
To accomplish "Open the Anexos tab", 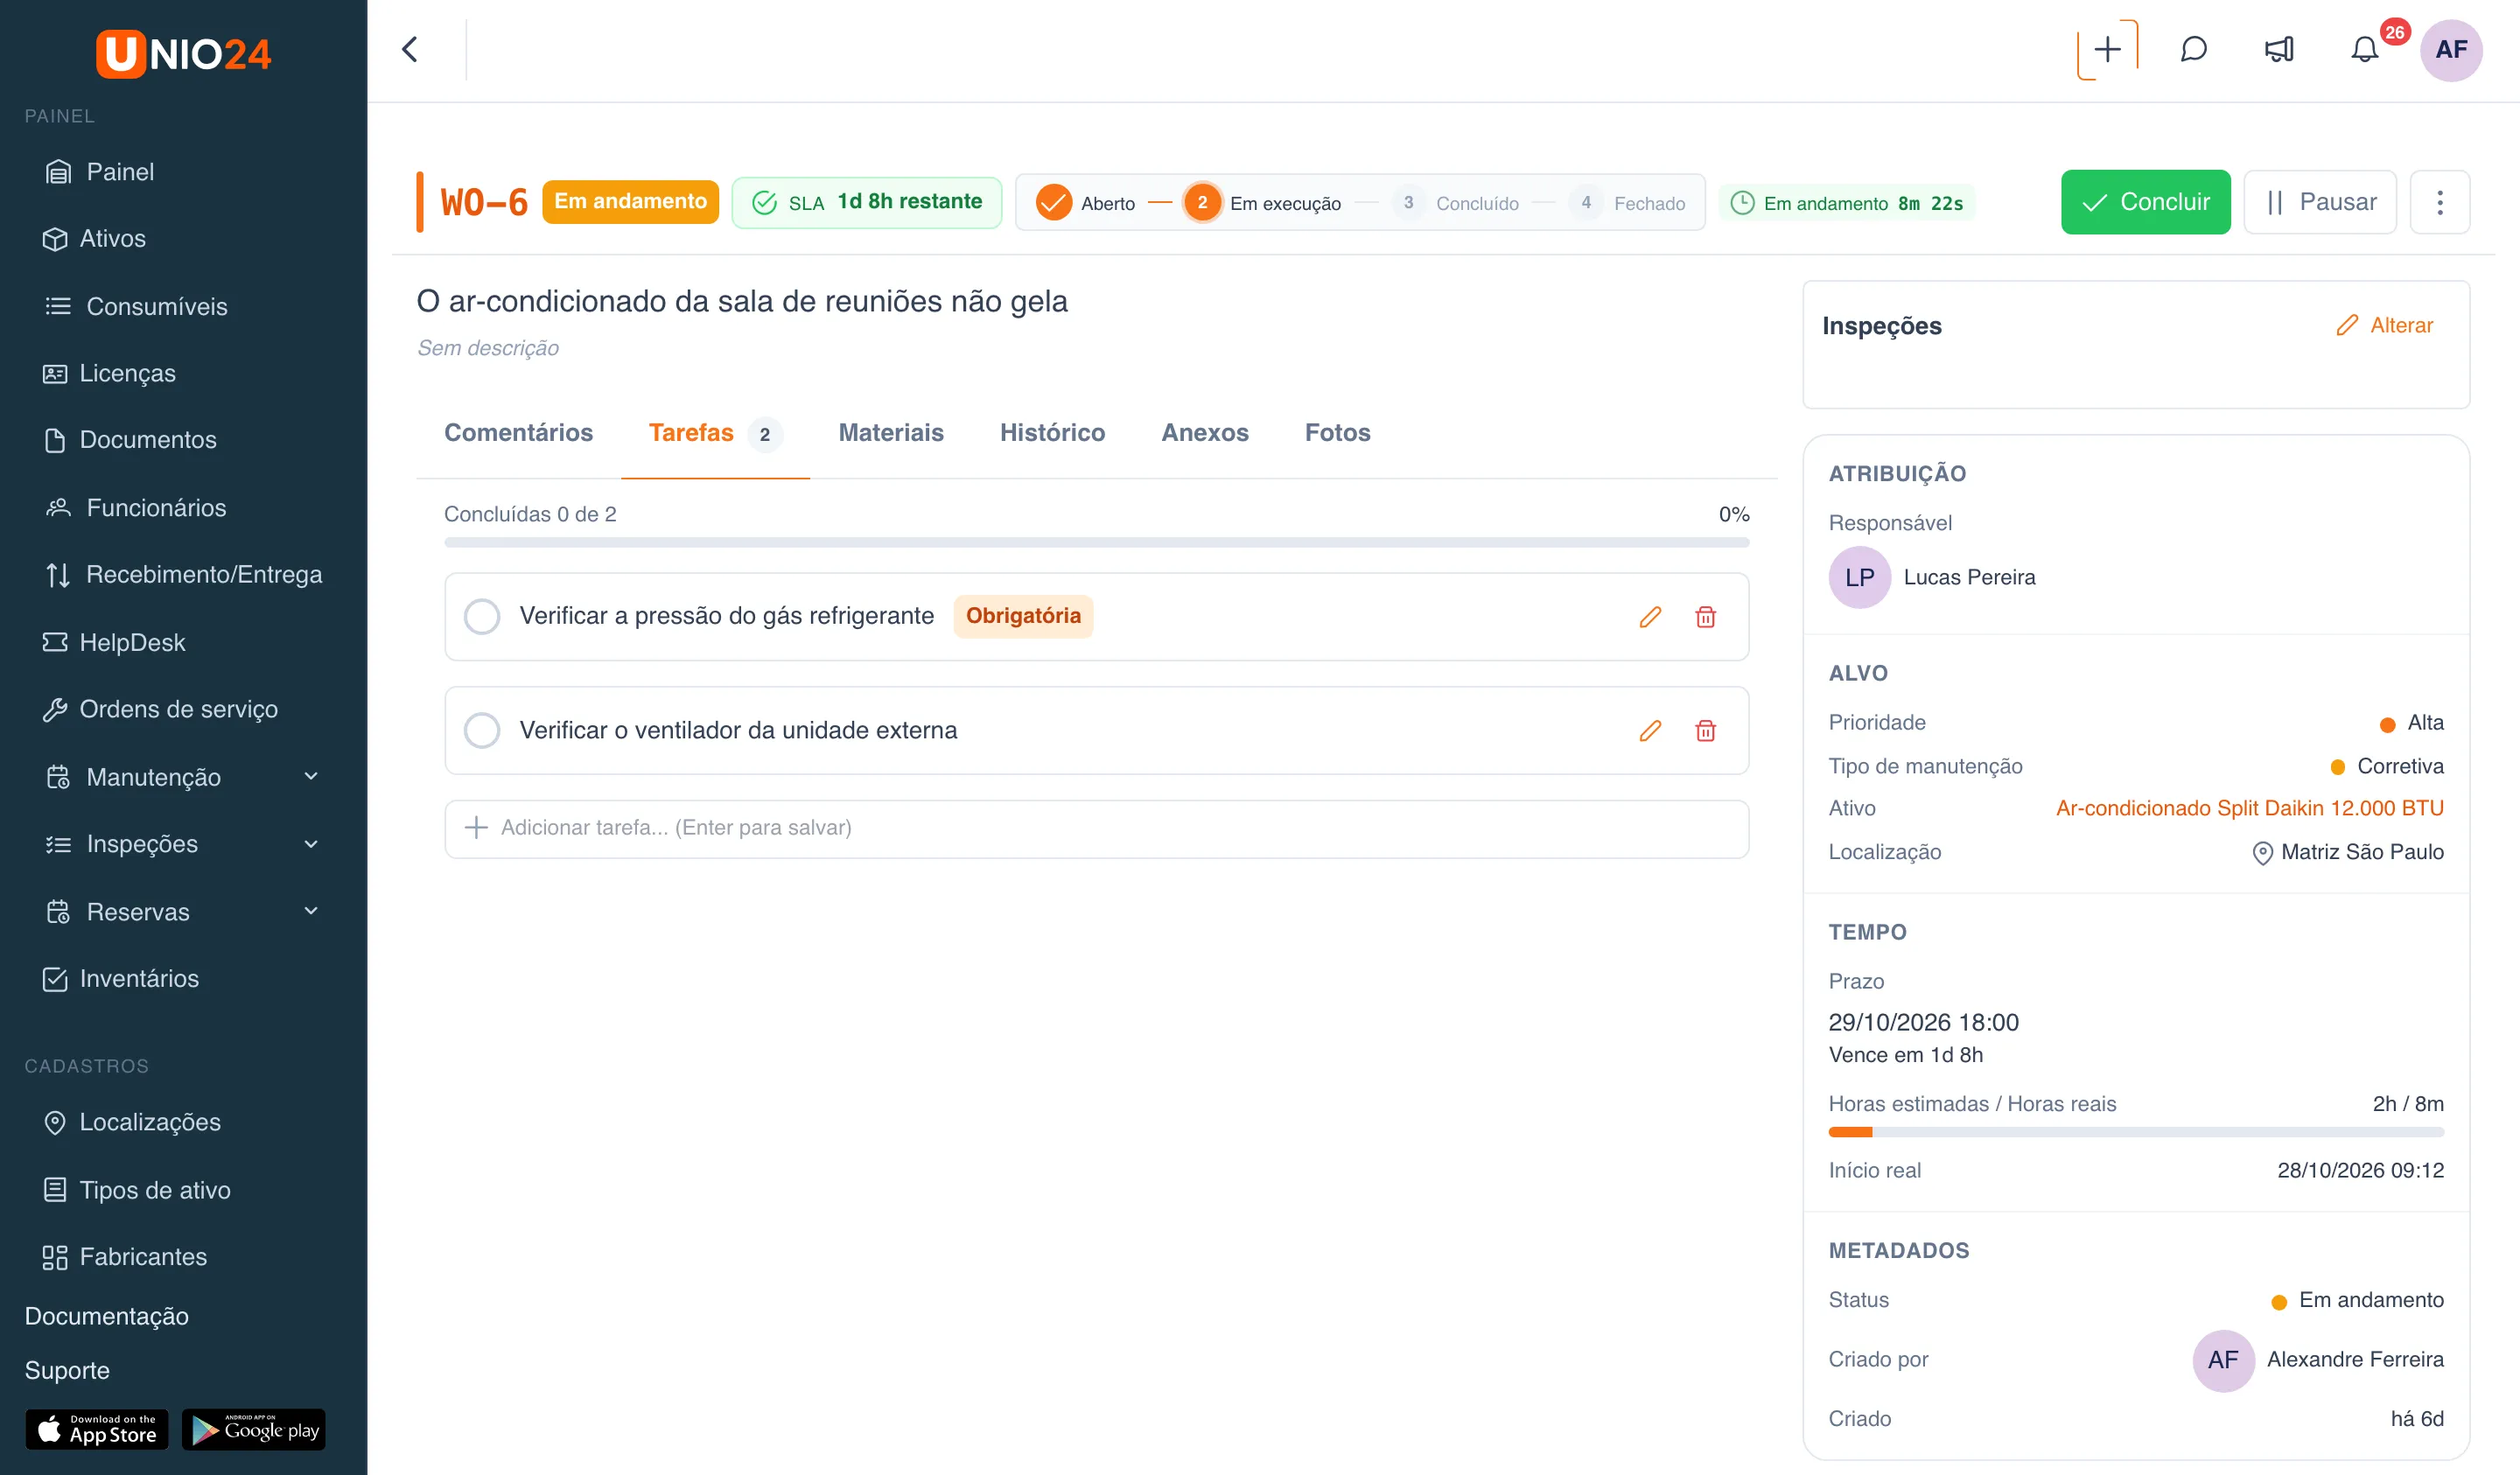I will click(x=1204, y=433).
